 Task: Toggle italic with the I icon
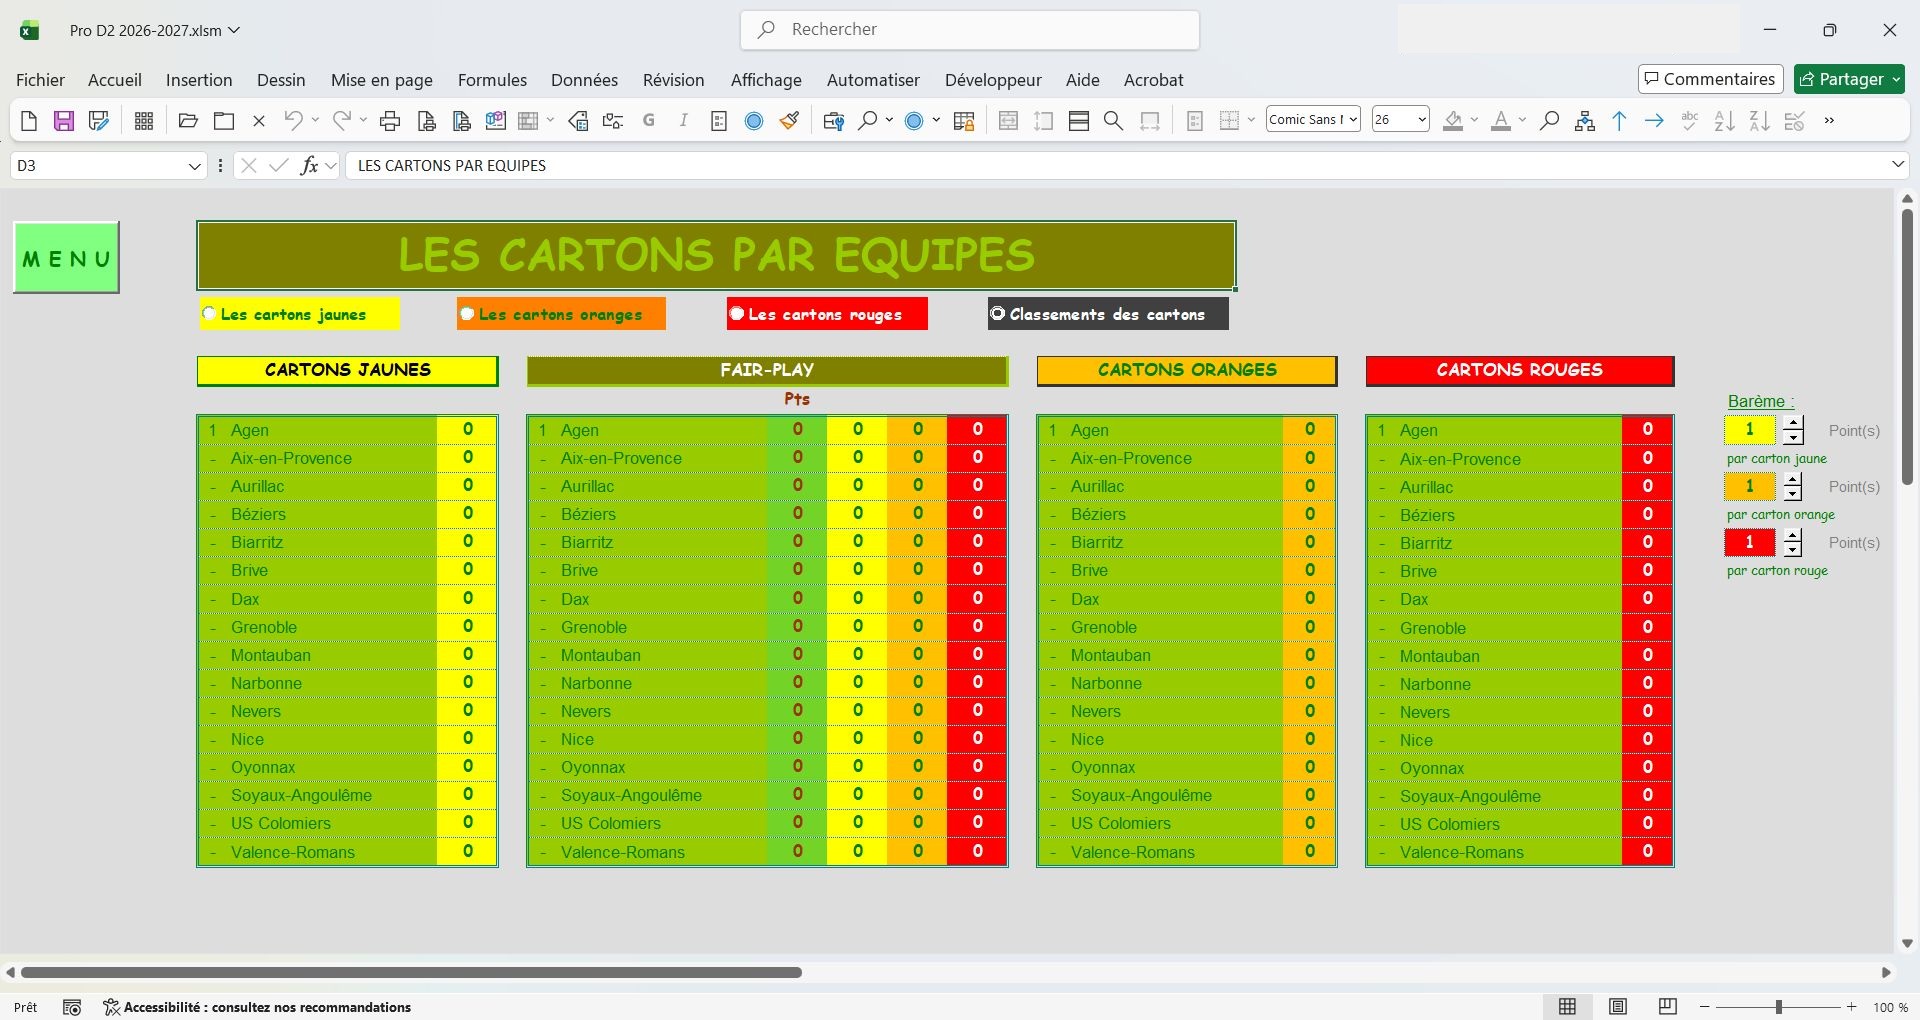pos(684,121)
